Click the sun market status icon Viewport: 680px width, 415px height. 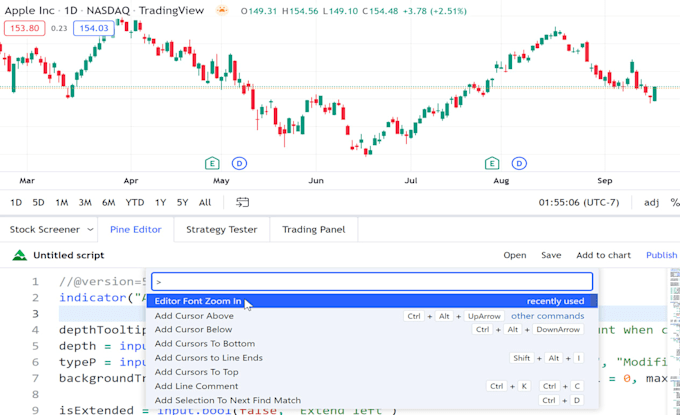(222, 10)
